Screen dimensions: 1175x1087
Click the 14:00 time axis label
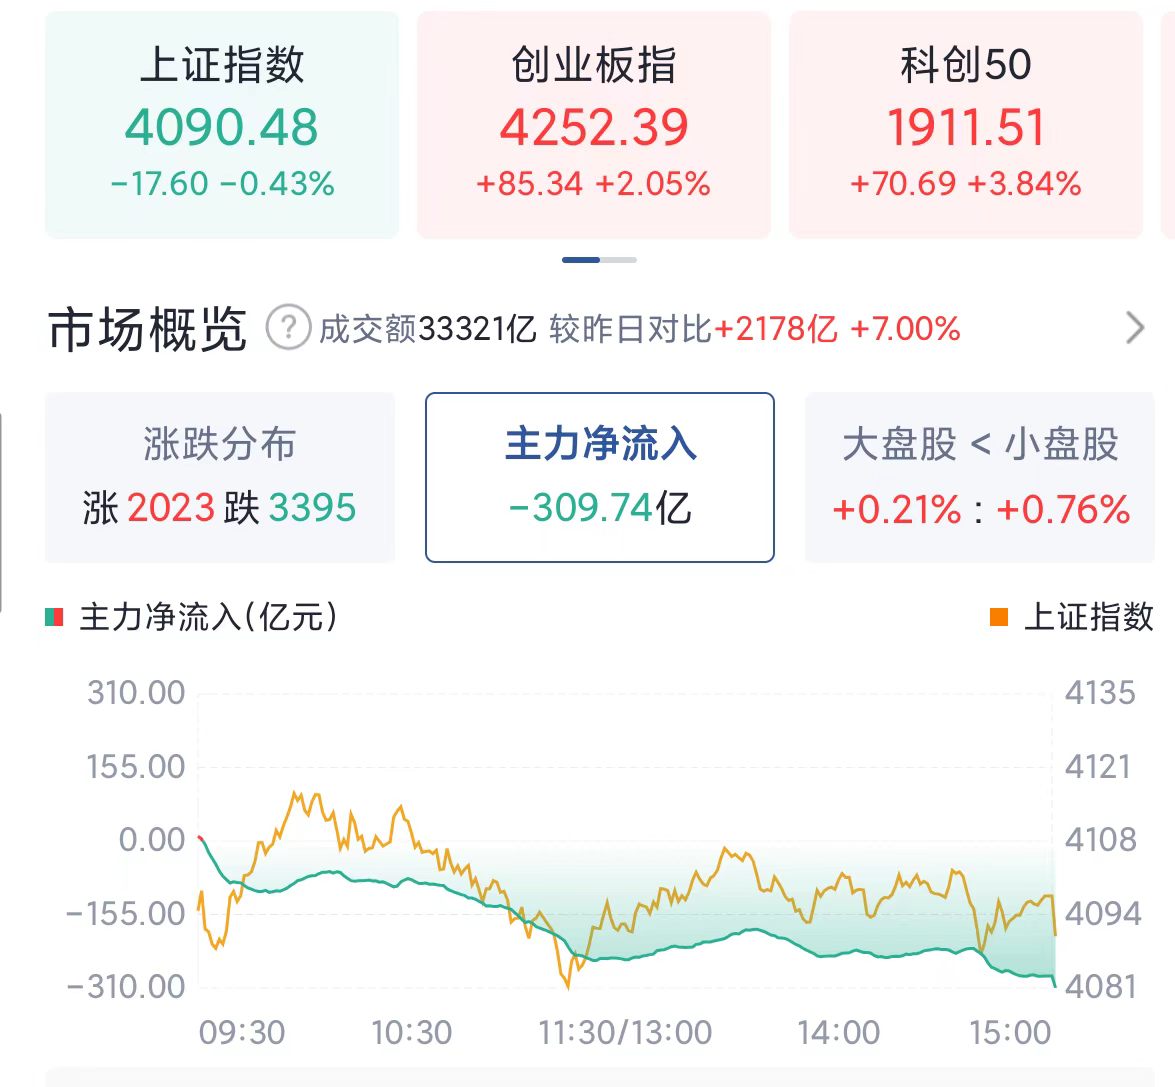click(x=839, y=1033)
